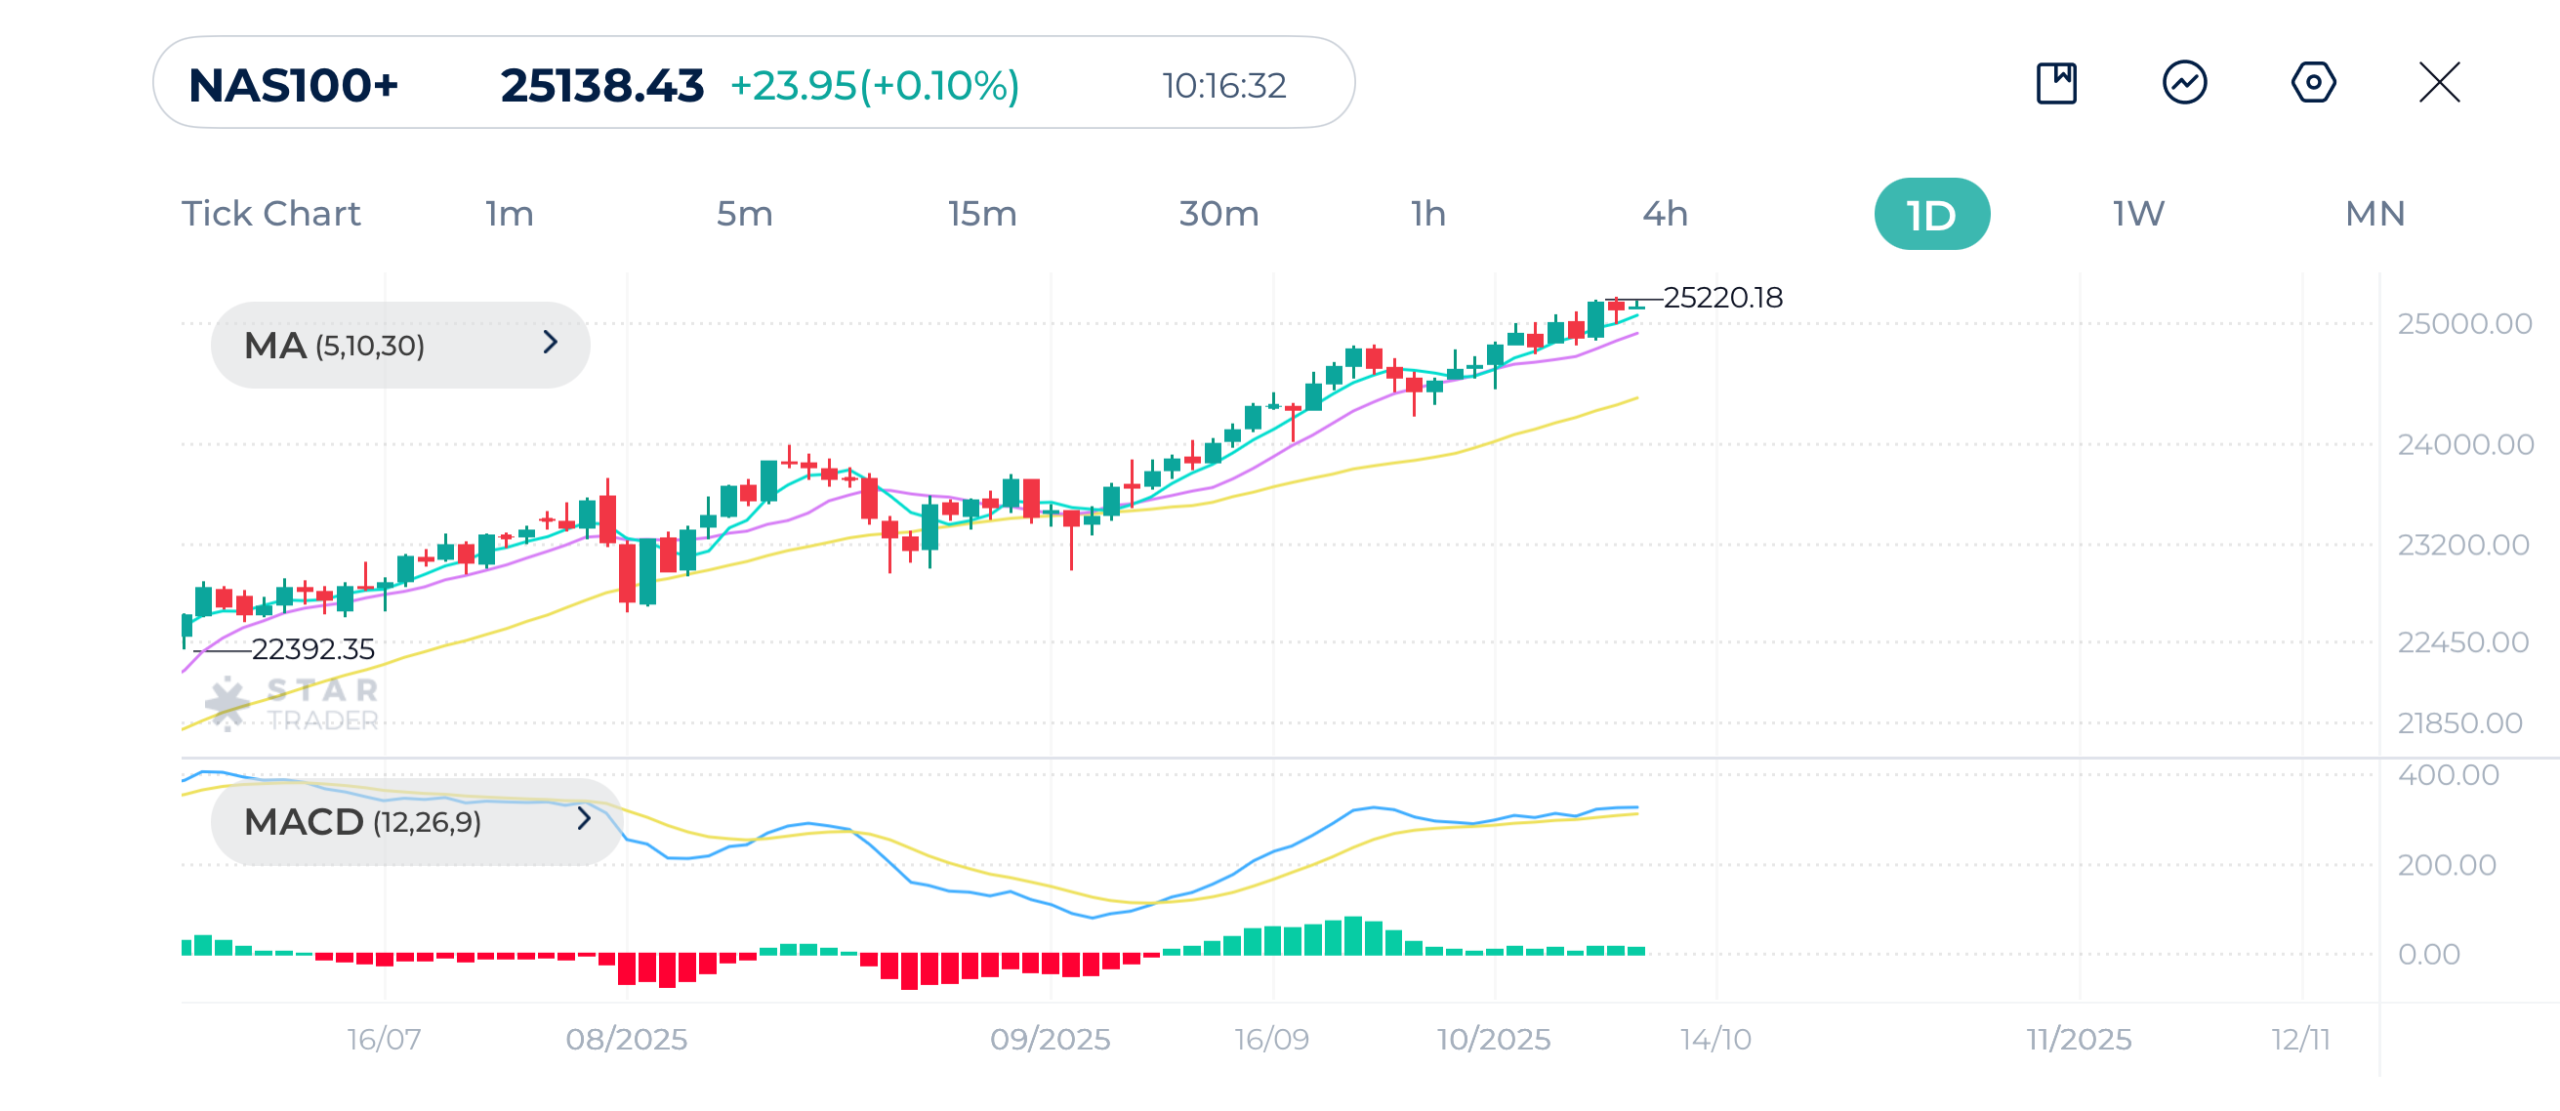Switch to Tick Chart view
This screenshot has width=2560, height=1111.
pos(271,214)
